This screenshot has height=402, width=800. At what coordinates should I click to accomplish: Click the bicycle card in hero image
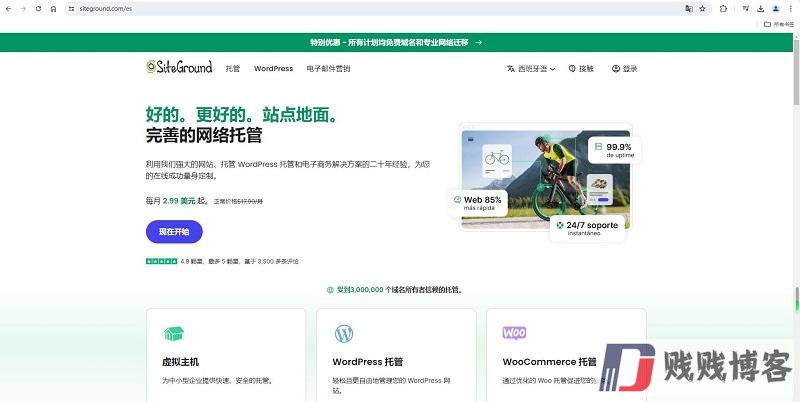pyautogui.click(x=497, y=161)
